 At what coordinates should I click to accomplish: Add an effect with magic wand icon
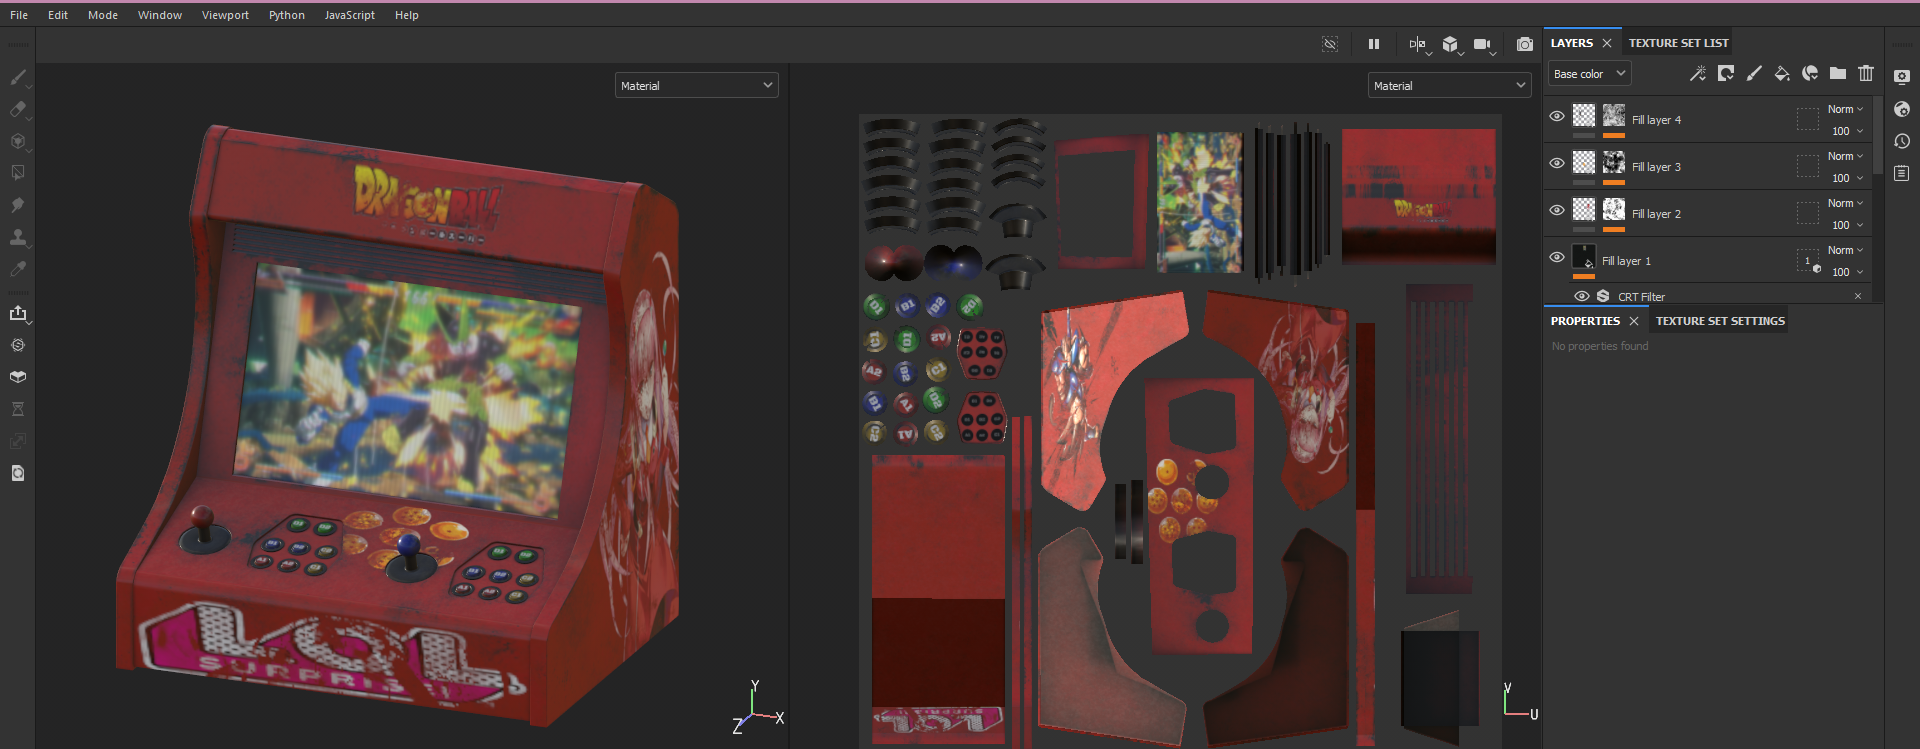(1698, 73)
